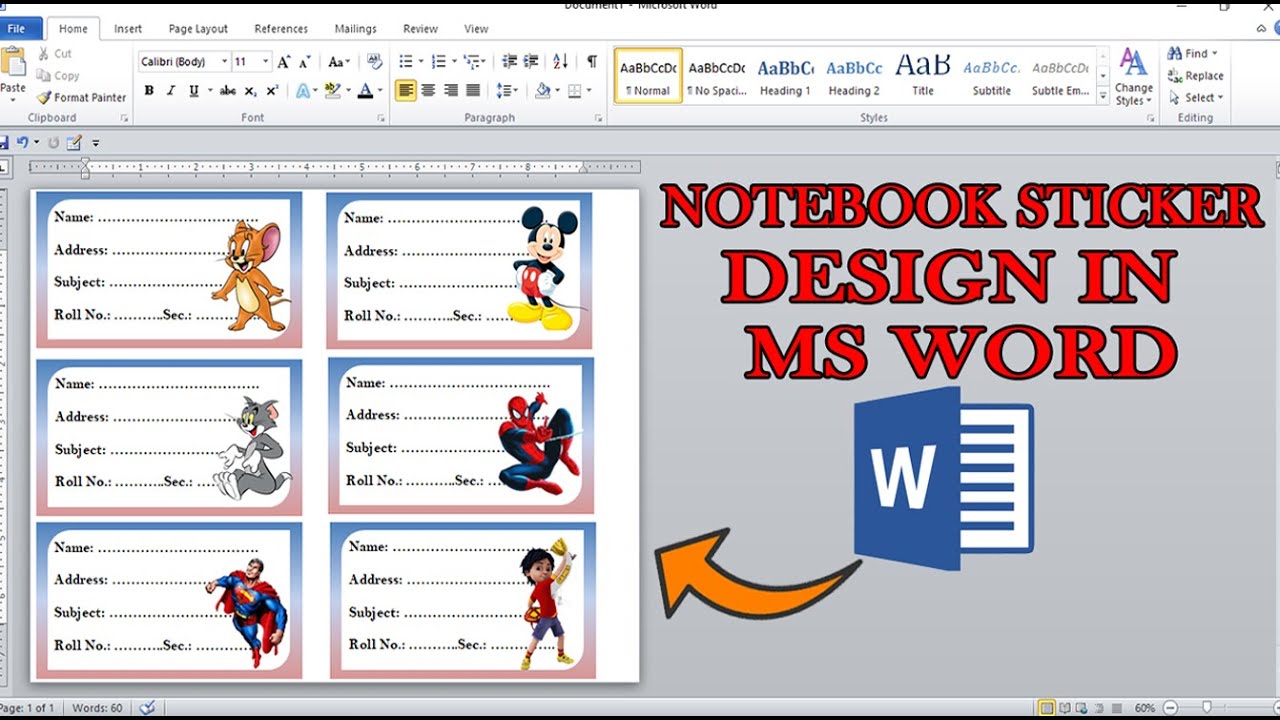Click the Text Effects glowing A icon
This screenshot has width=1280, height=720.
coord(302,91)
